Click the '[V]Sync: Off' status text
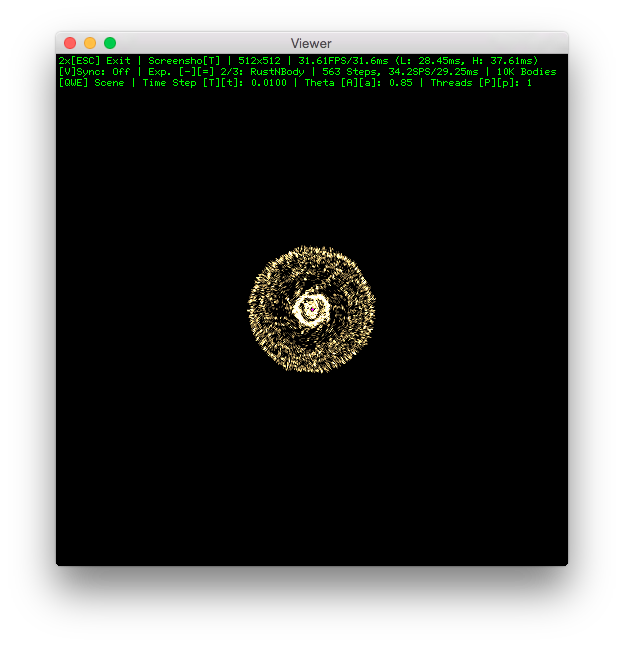This screenshot has width=624, height=646. tap(94, 72)
